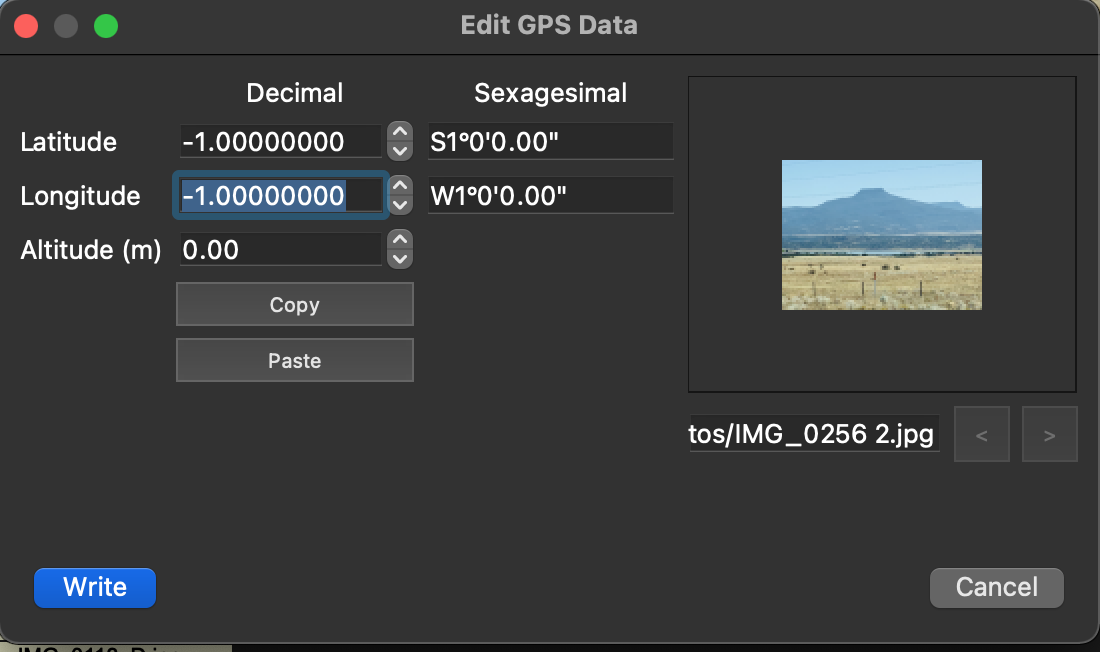This screenshot has height=652, width=1100.
Task: Click the Longitude sexagesimal field W1°0'0.00"
Action: tap(550, 196)
